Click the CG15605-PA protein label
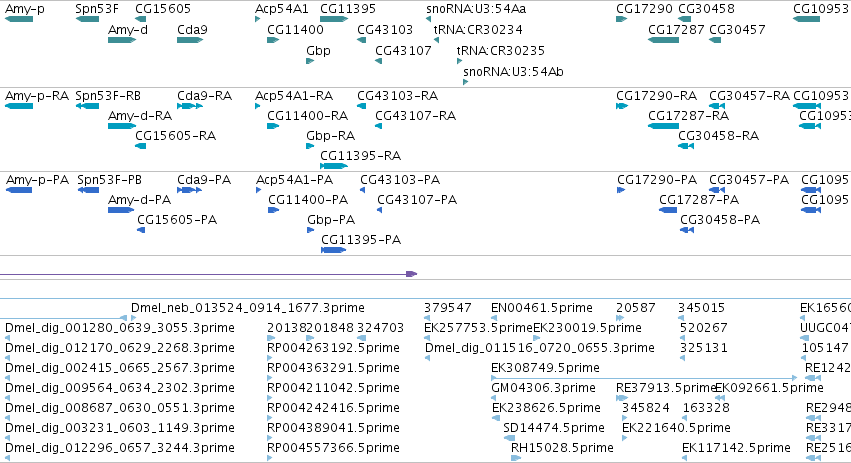The width and height of the screenshot is (851, 463). (x=177, y=219)
